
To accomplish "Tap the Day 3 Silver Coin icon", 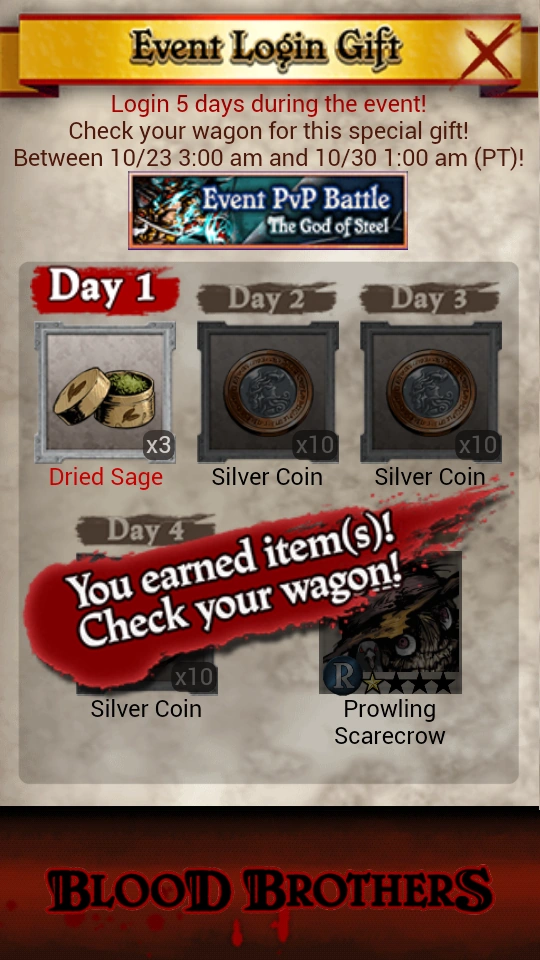I will (x=430, y=392).
